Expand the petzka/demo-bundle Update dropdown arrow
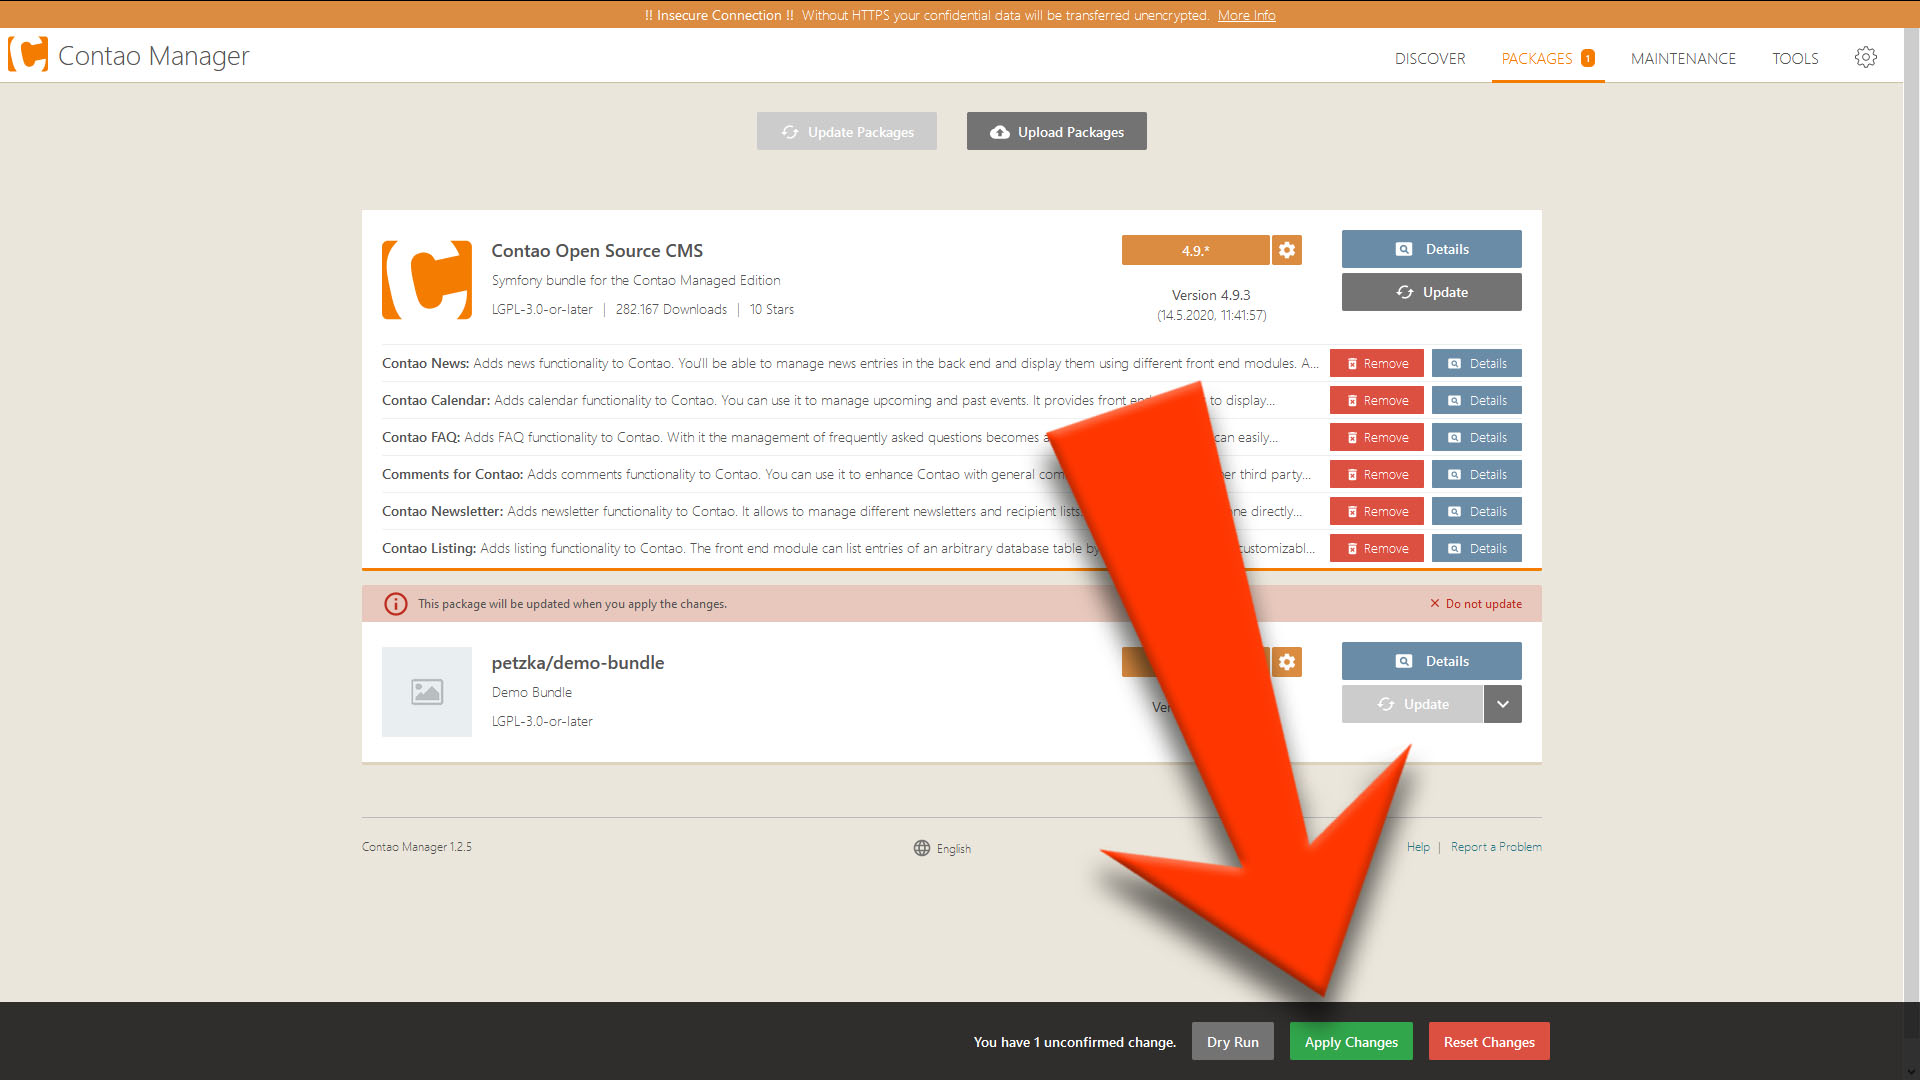Screen dimensions: 1920x1080 pos(1503,704)
